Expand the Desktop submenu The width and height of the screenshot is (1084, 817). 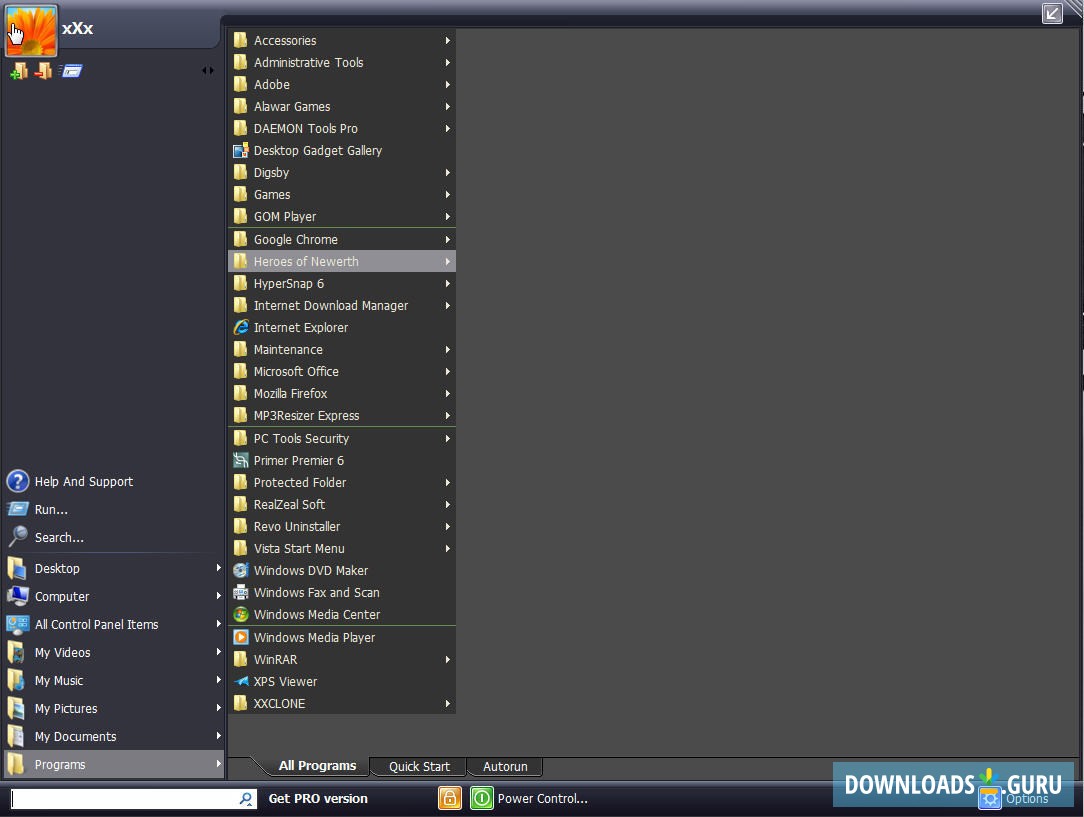[113, 568]
